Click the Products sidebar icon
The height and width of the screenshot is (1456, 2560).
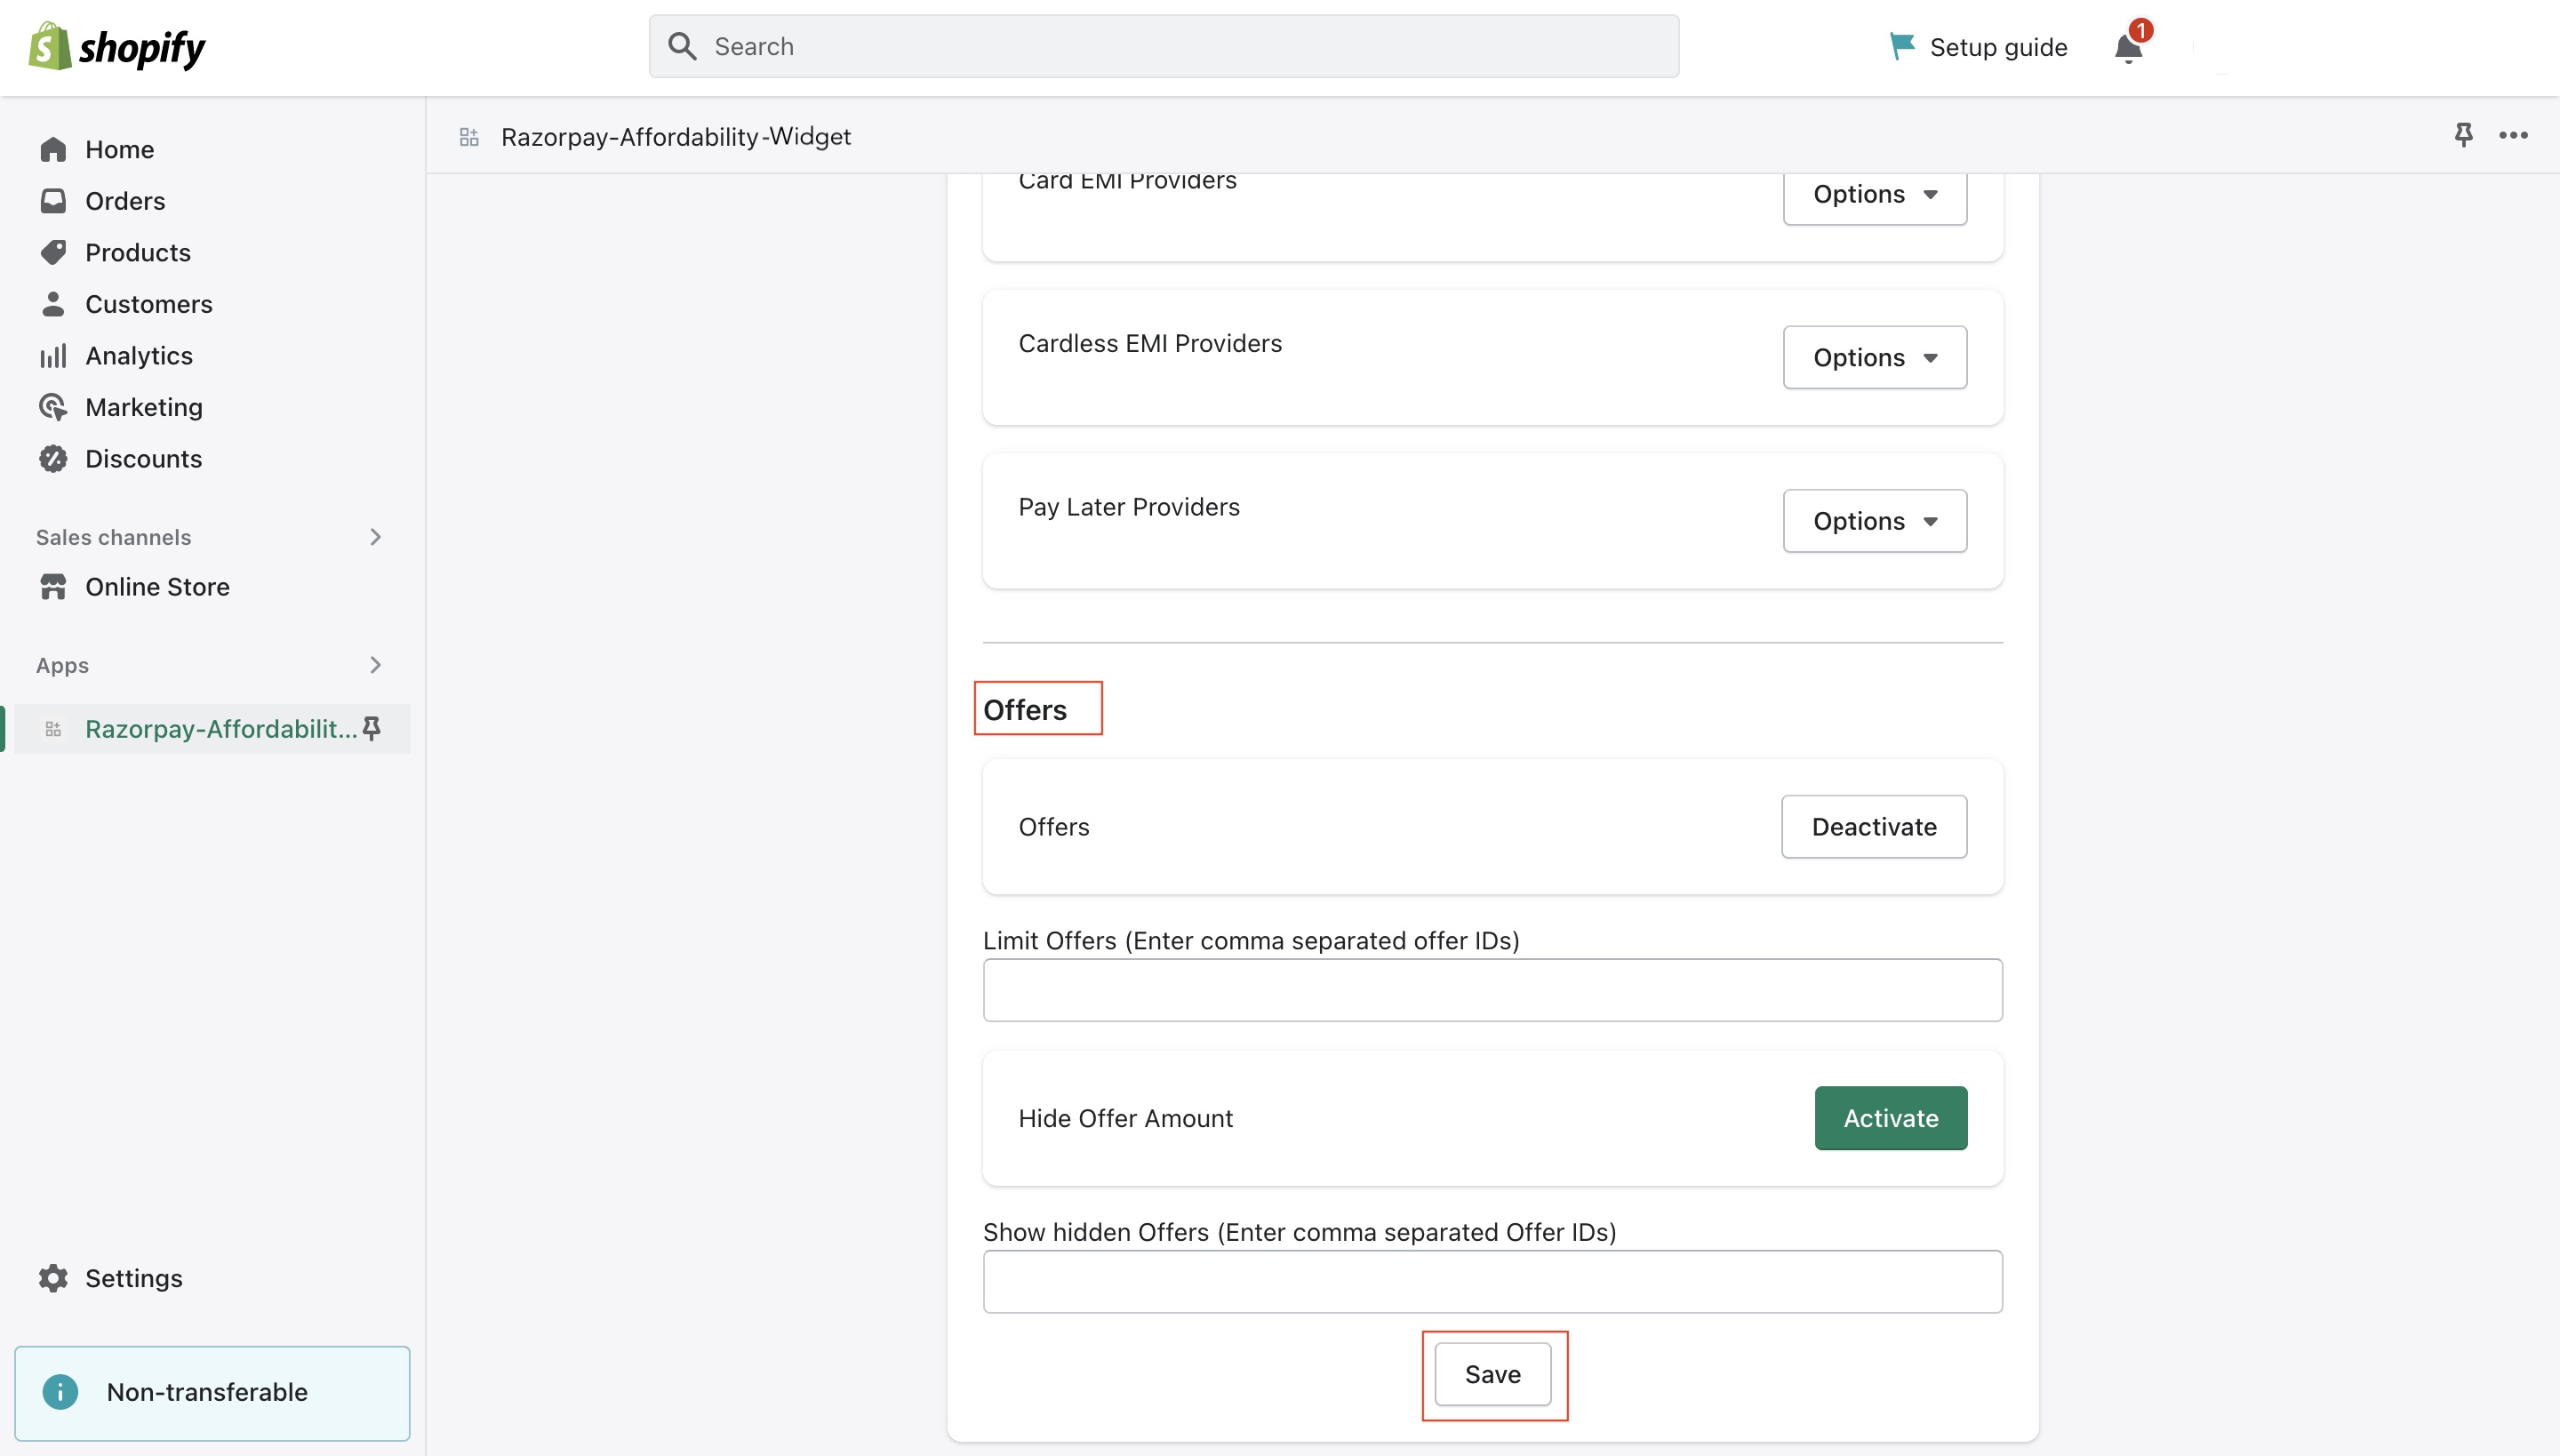point(54,252)
